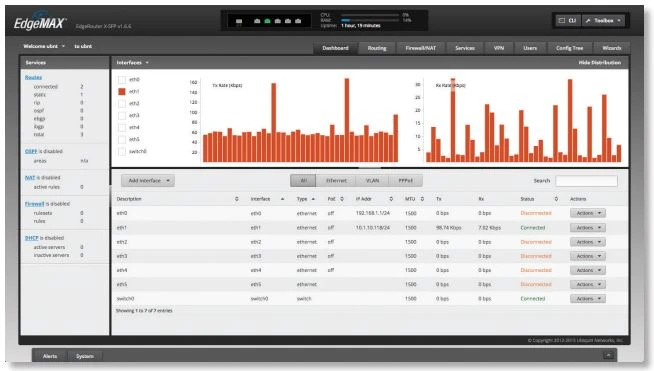Image resolution: width=654 pixels, height=371 pixels.
Task: Expand the Interfaces panel dropdown
Action: pyautogui.click(x=132, y=63)
